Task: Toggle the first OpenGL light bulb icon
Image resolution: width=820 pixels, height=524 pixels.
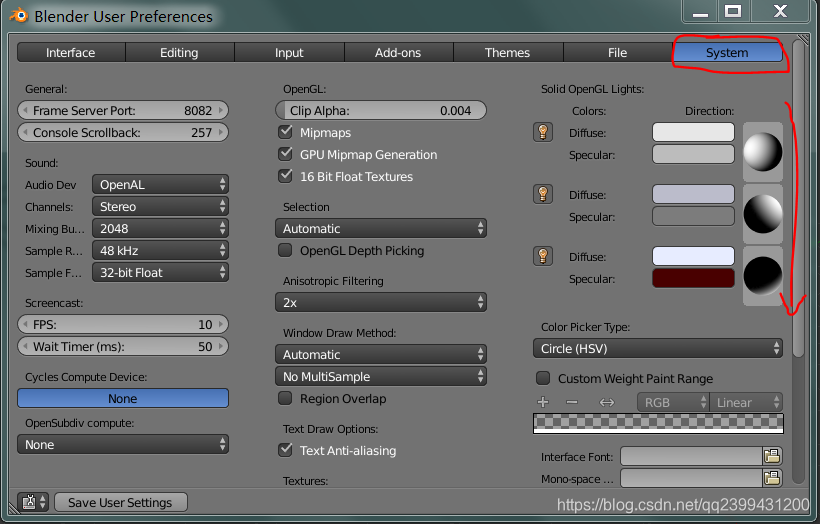Action: [x=543, y=132]
